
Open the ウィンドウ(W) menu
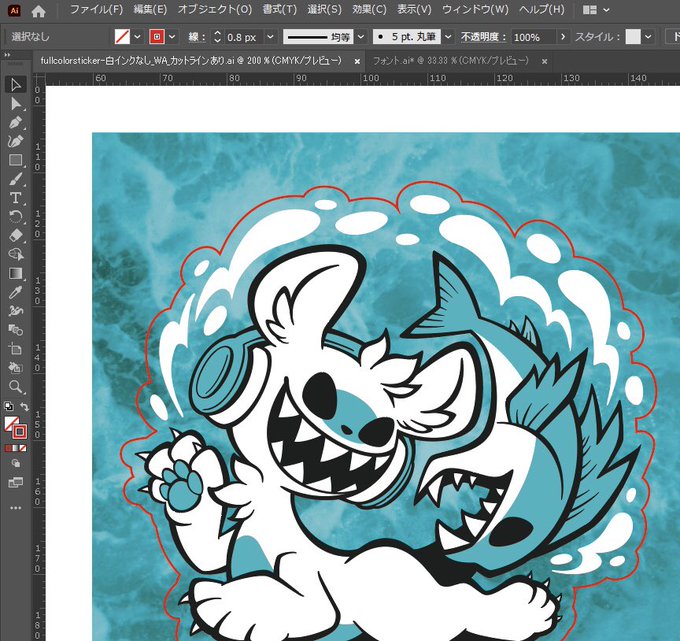(x=475, y=10)
